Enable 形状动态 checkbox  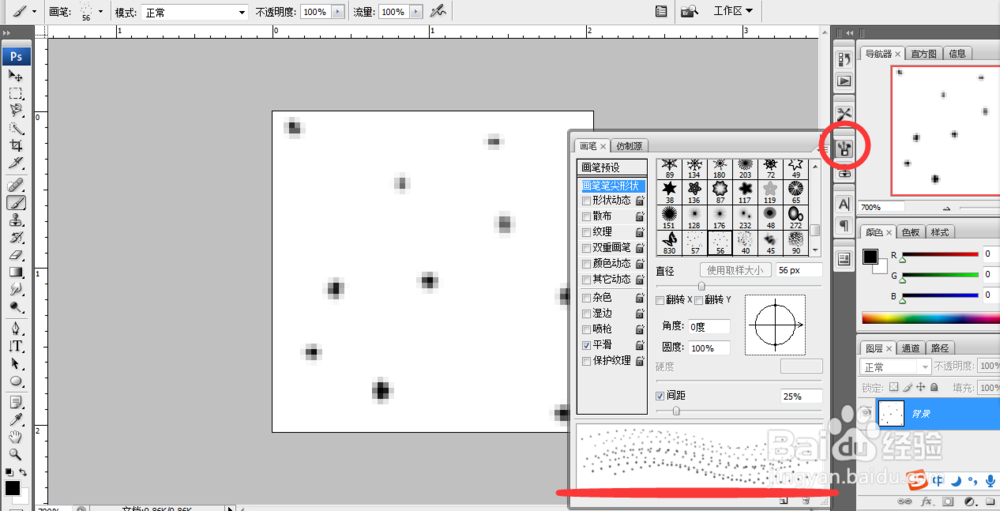coord(587,201)
